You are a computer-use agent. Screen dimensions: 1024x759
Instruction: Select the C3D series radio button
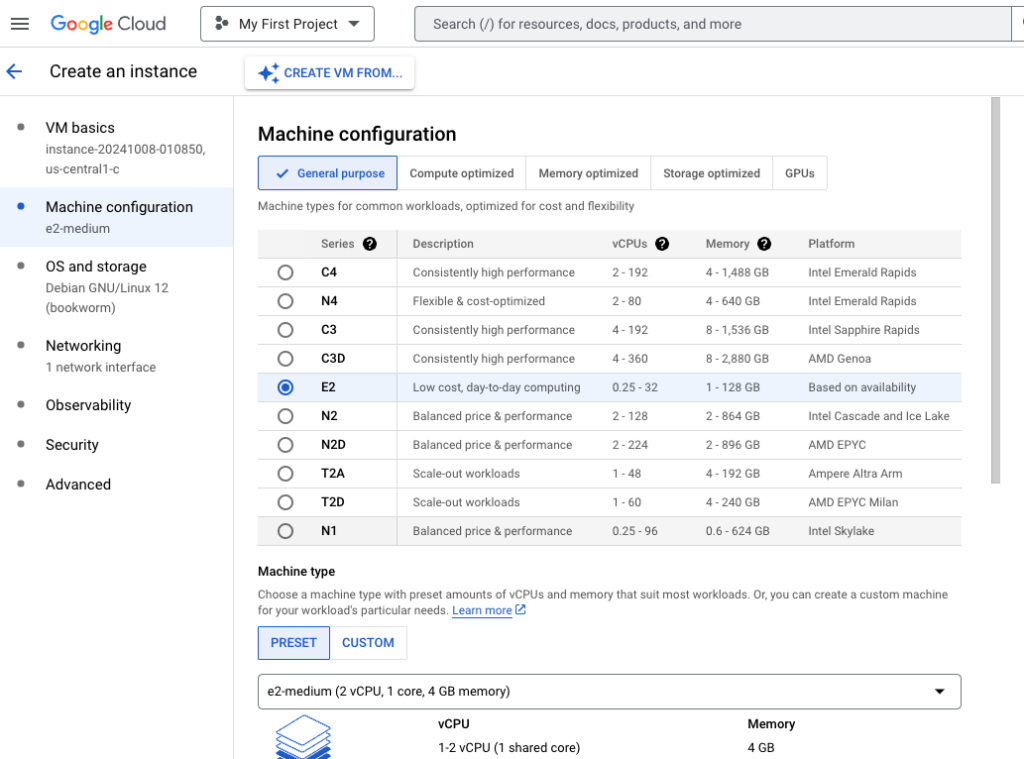[285, 359]
